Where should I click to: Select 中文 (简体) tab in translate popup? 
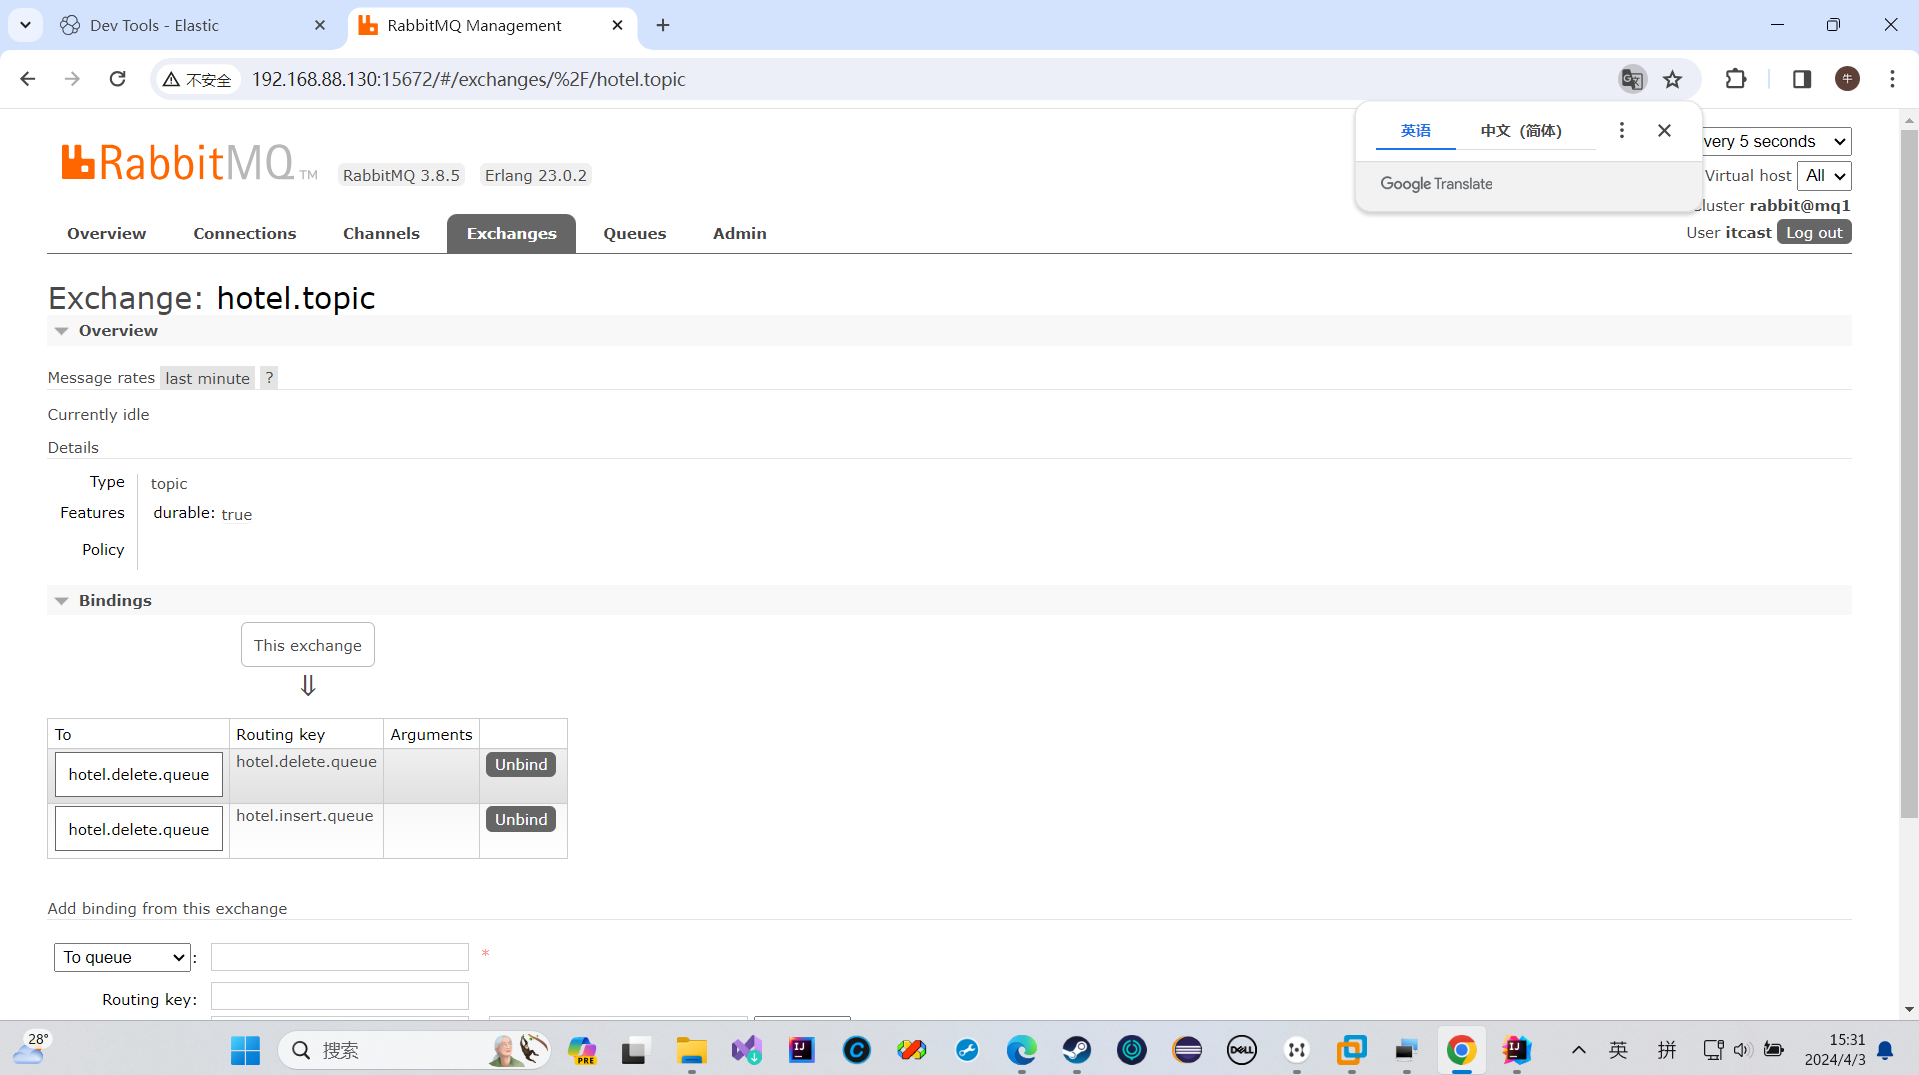[x=1521, y=130]
